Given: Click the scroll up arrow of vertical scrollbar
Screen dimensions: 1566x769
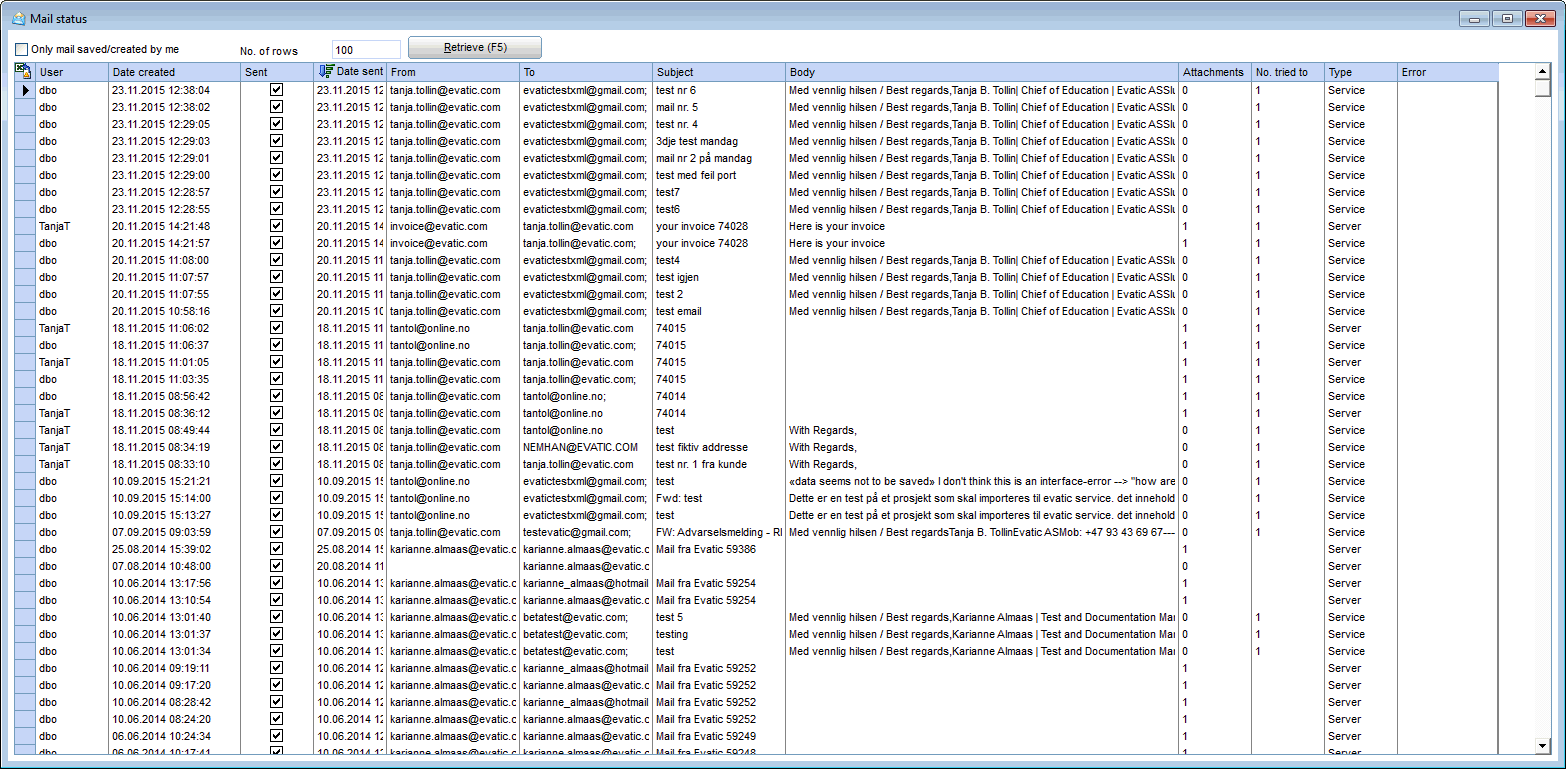Looking at the screenshot, I should click(x=1542, y=70).
